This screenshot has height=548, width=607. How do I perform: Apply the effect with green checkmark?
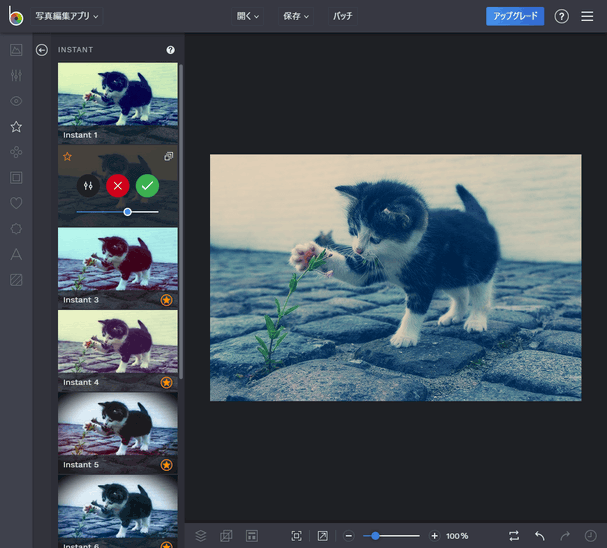point(147,186)
